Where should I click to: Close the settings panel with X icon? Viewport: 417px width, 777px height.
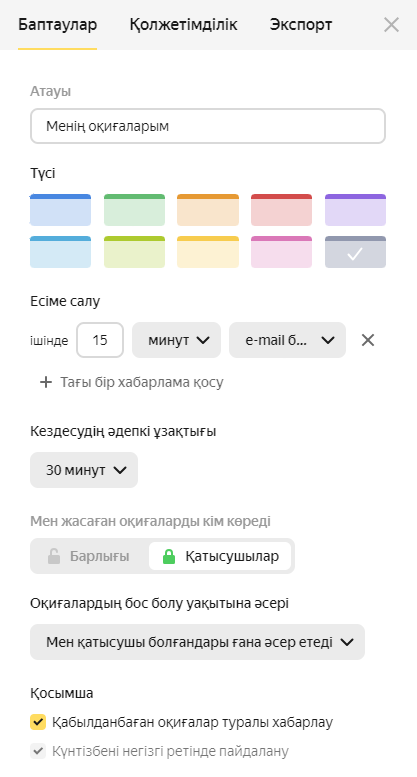pos(391,24)
